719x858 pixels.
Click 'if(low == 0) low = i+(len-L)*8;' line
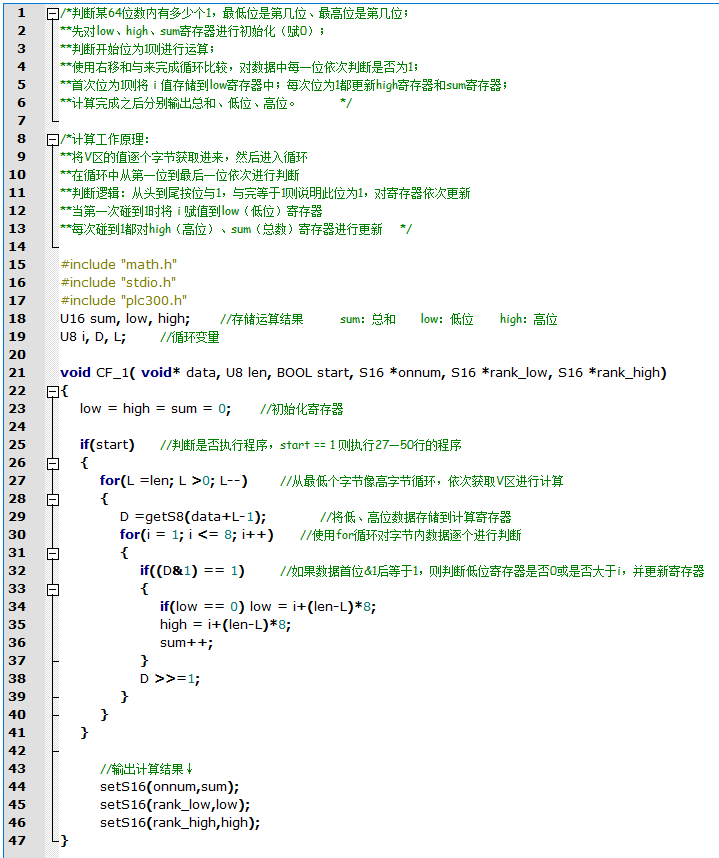pyautogui.click(x=268, y=606)
